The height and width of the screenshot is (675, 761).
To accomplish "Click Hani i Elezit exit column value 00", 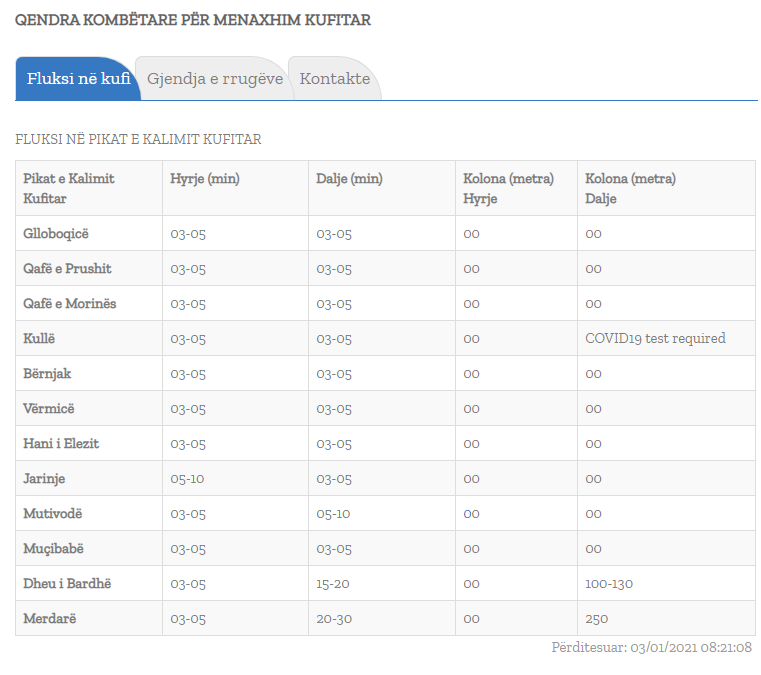I will point(593,444).
